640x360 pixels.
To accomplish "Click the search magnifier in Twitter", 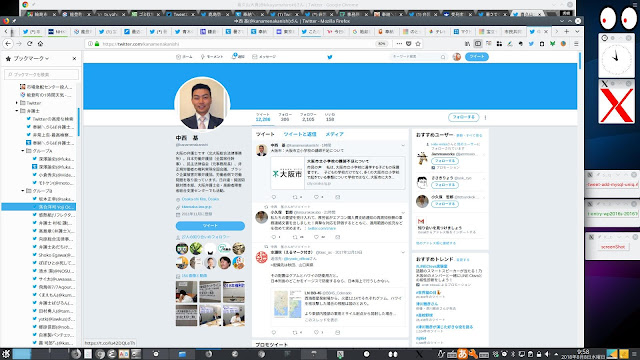I will coord(443,57).
